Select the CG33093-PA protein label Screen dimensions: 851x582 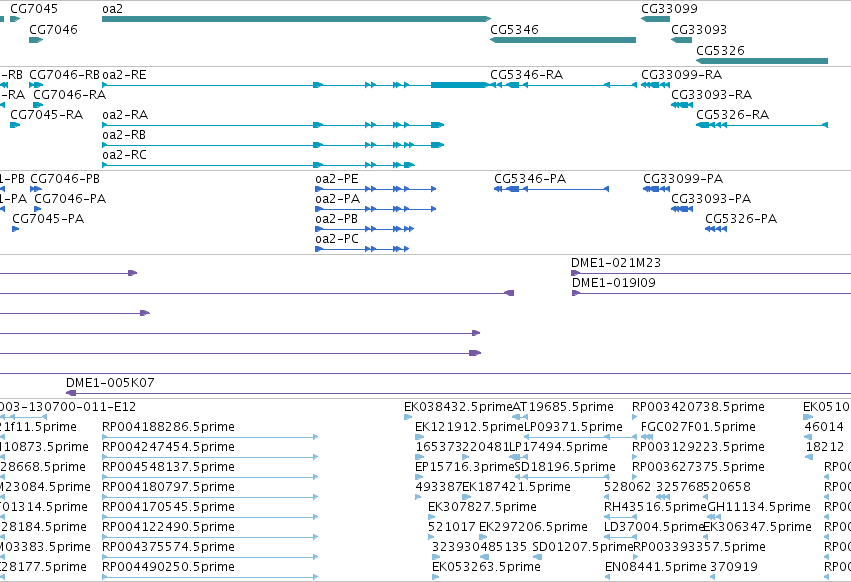(x=711, y=199)
